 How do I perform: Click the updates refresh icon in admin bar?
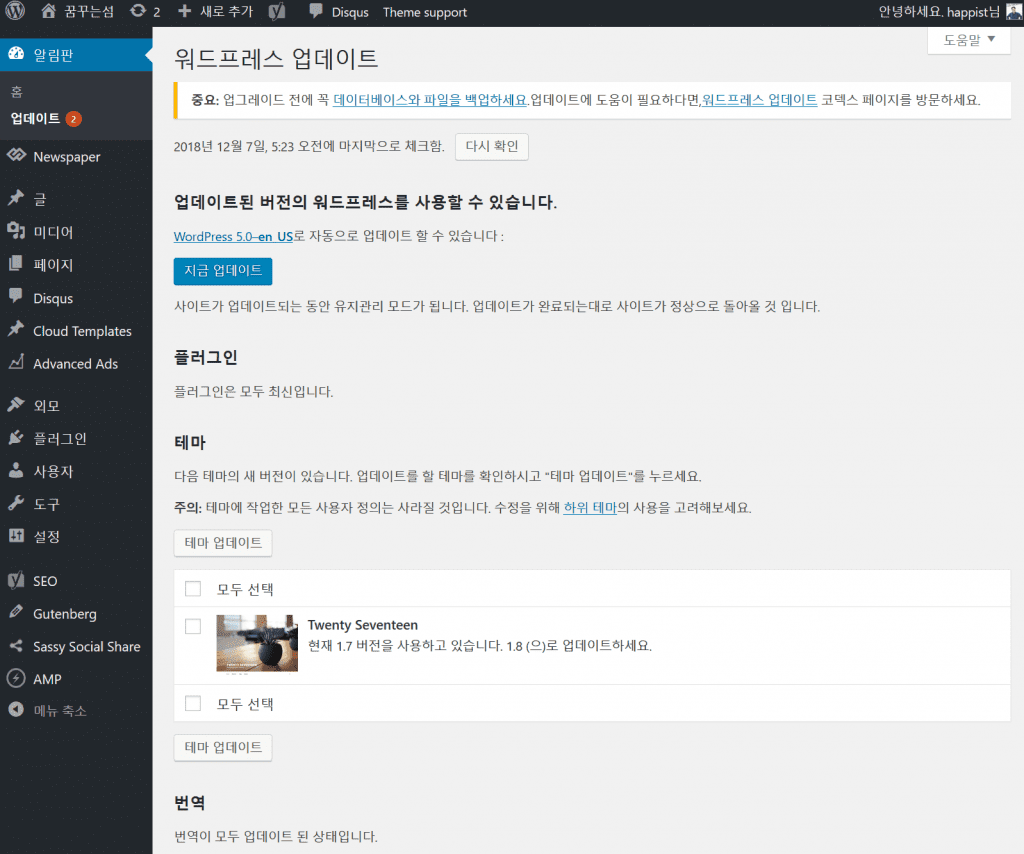(x=137, y=12)
